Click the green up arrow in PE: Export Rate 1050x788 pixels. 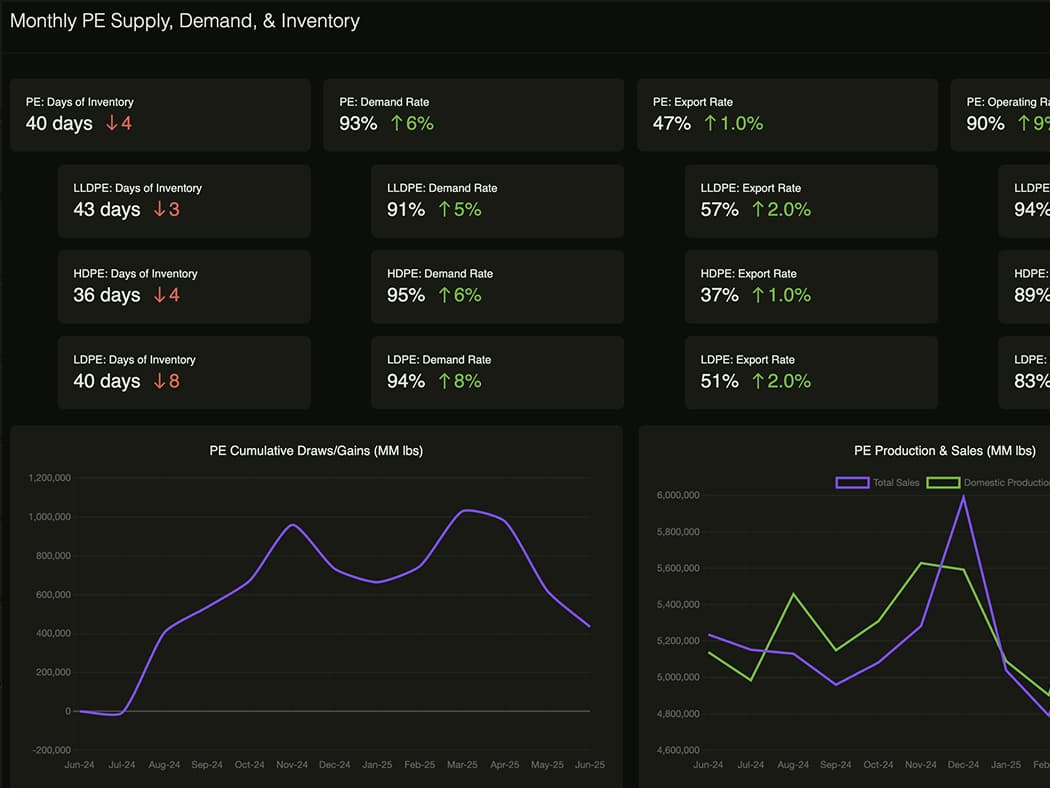[x=710, y=124]
